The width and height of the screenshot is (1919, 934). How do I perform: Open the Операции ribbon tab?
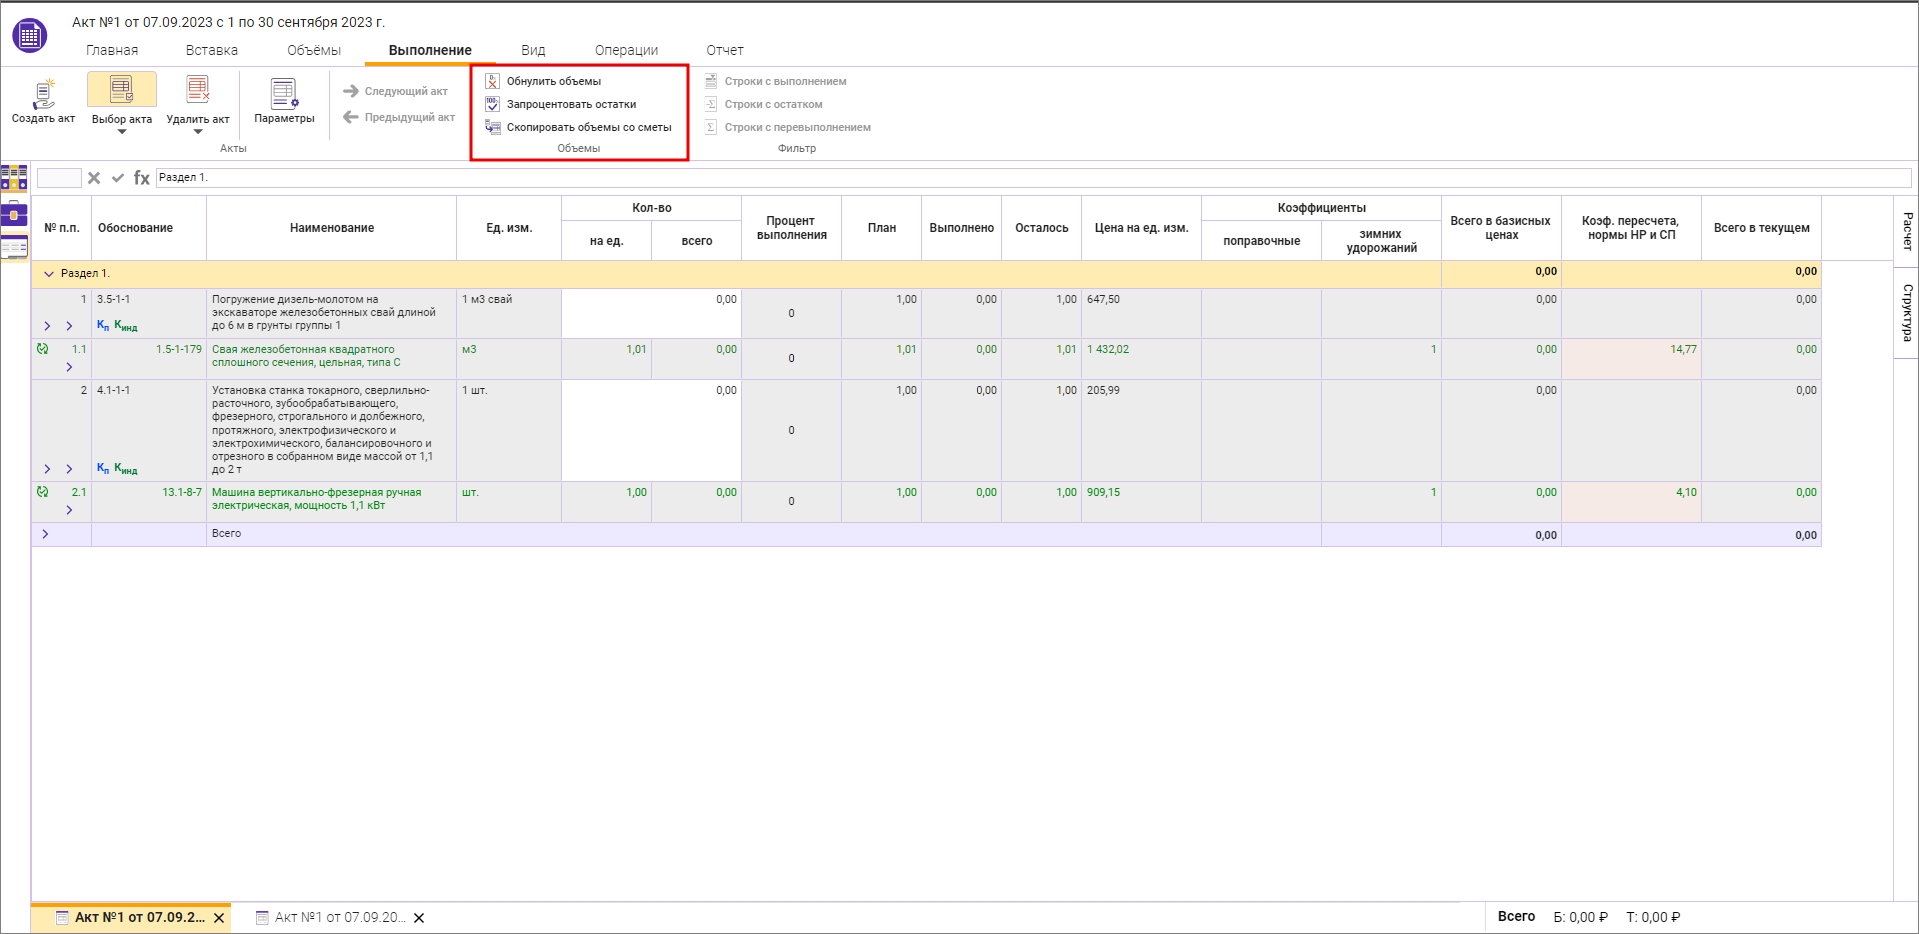(x=626, y=50)
